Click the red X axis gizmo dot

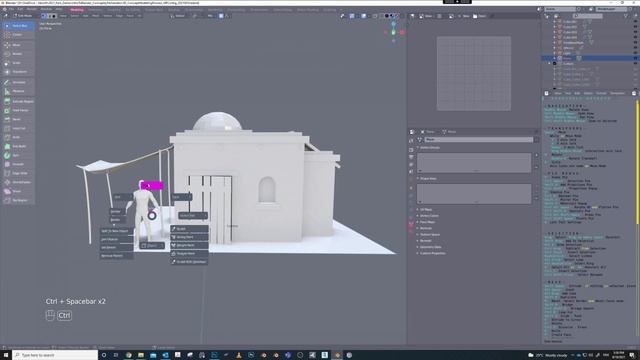point(402,32)
